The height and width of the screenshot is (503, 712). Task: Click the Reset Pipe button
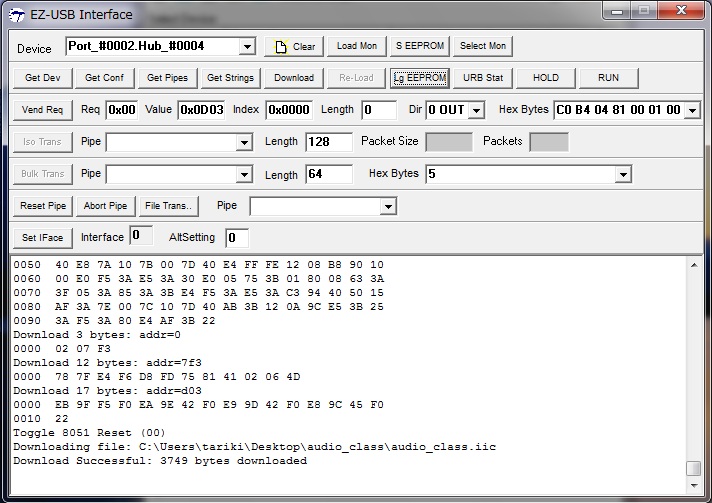42,206
